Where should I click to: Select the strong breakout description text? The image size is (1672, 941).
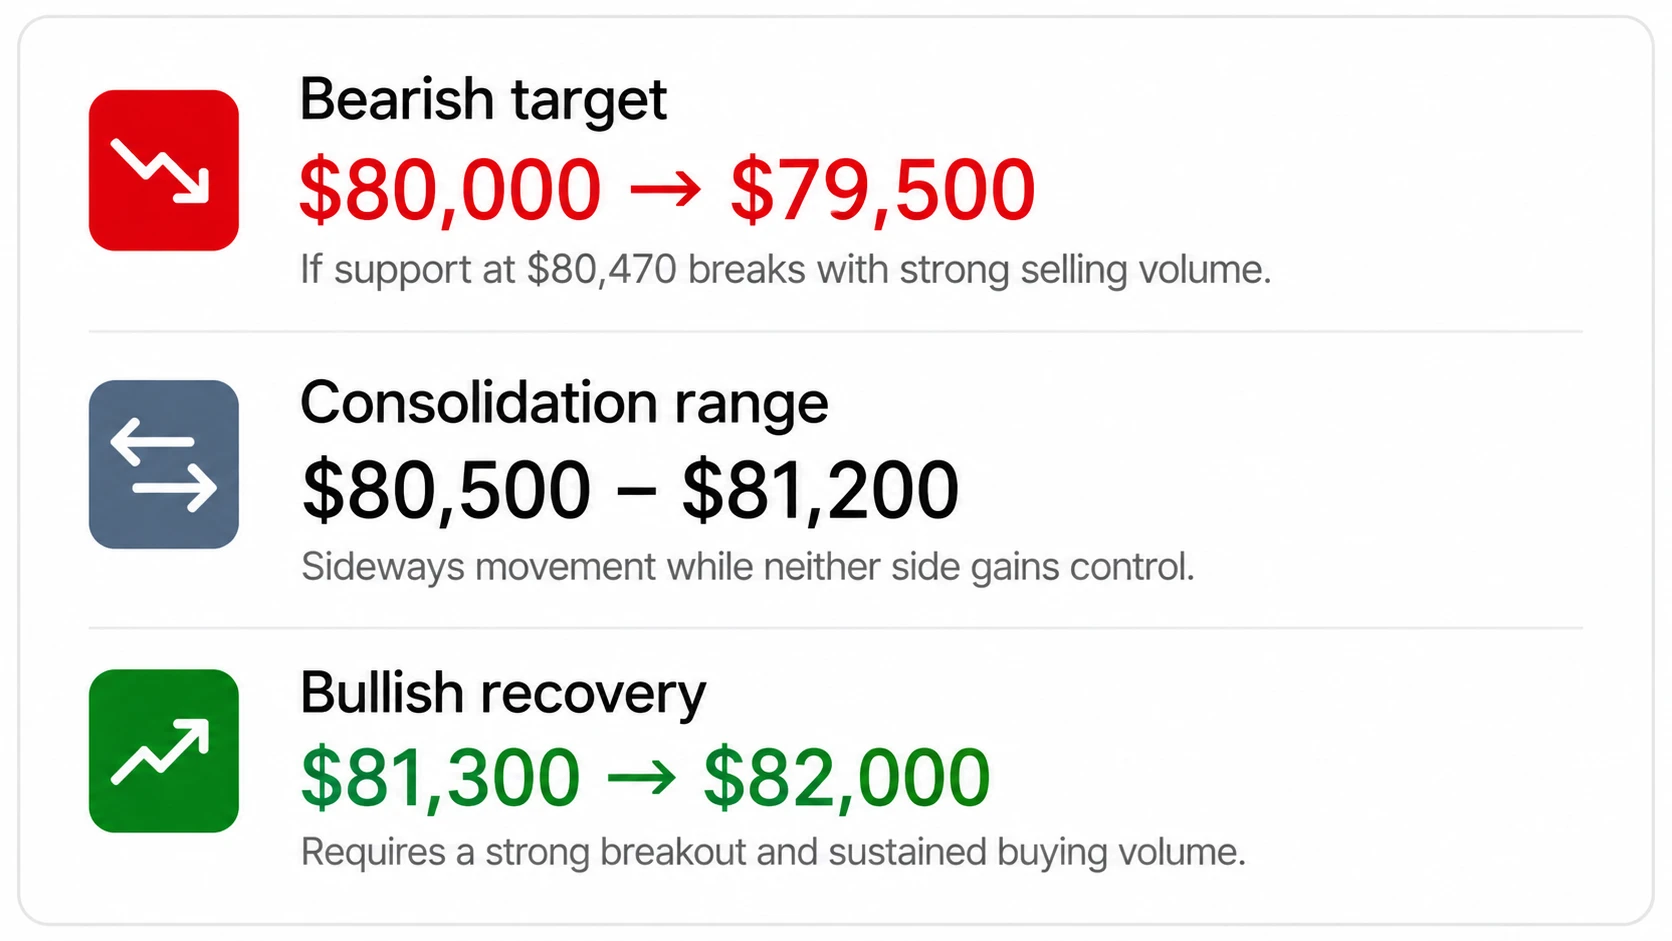[x=773, y=853]
